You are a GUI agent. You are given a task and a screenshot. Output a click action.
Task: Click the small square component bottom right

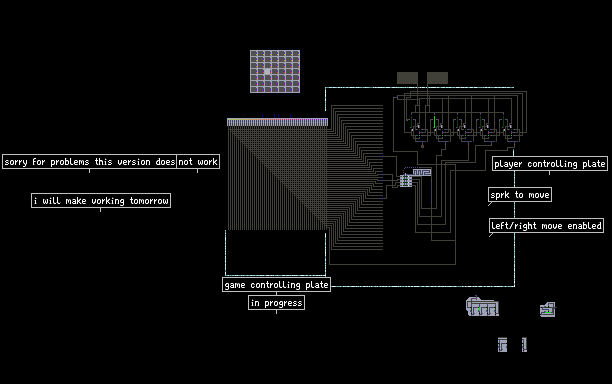tap(548, 309)
